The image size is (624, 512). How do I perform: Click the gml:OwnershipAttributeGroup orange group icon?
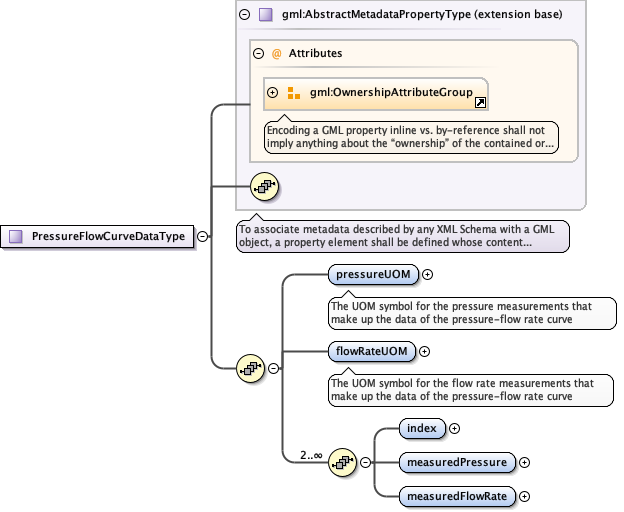[x=293, y=93]
